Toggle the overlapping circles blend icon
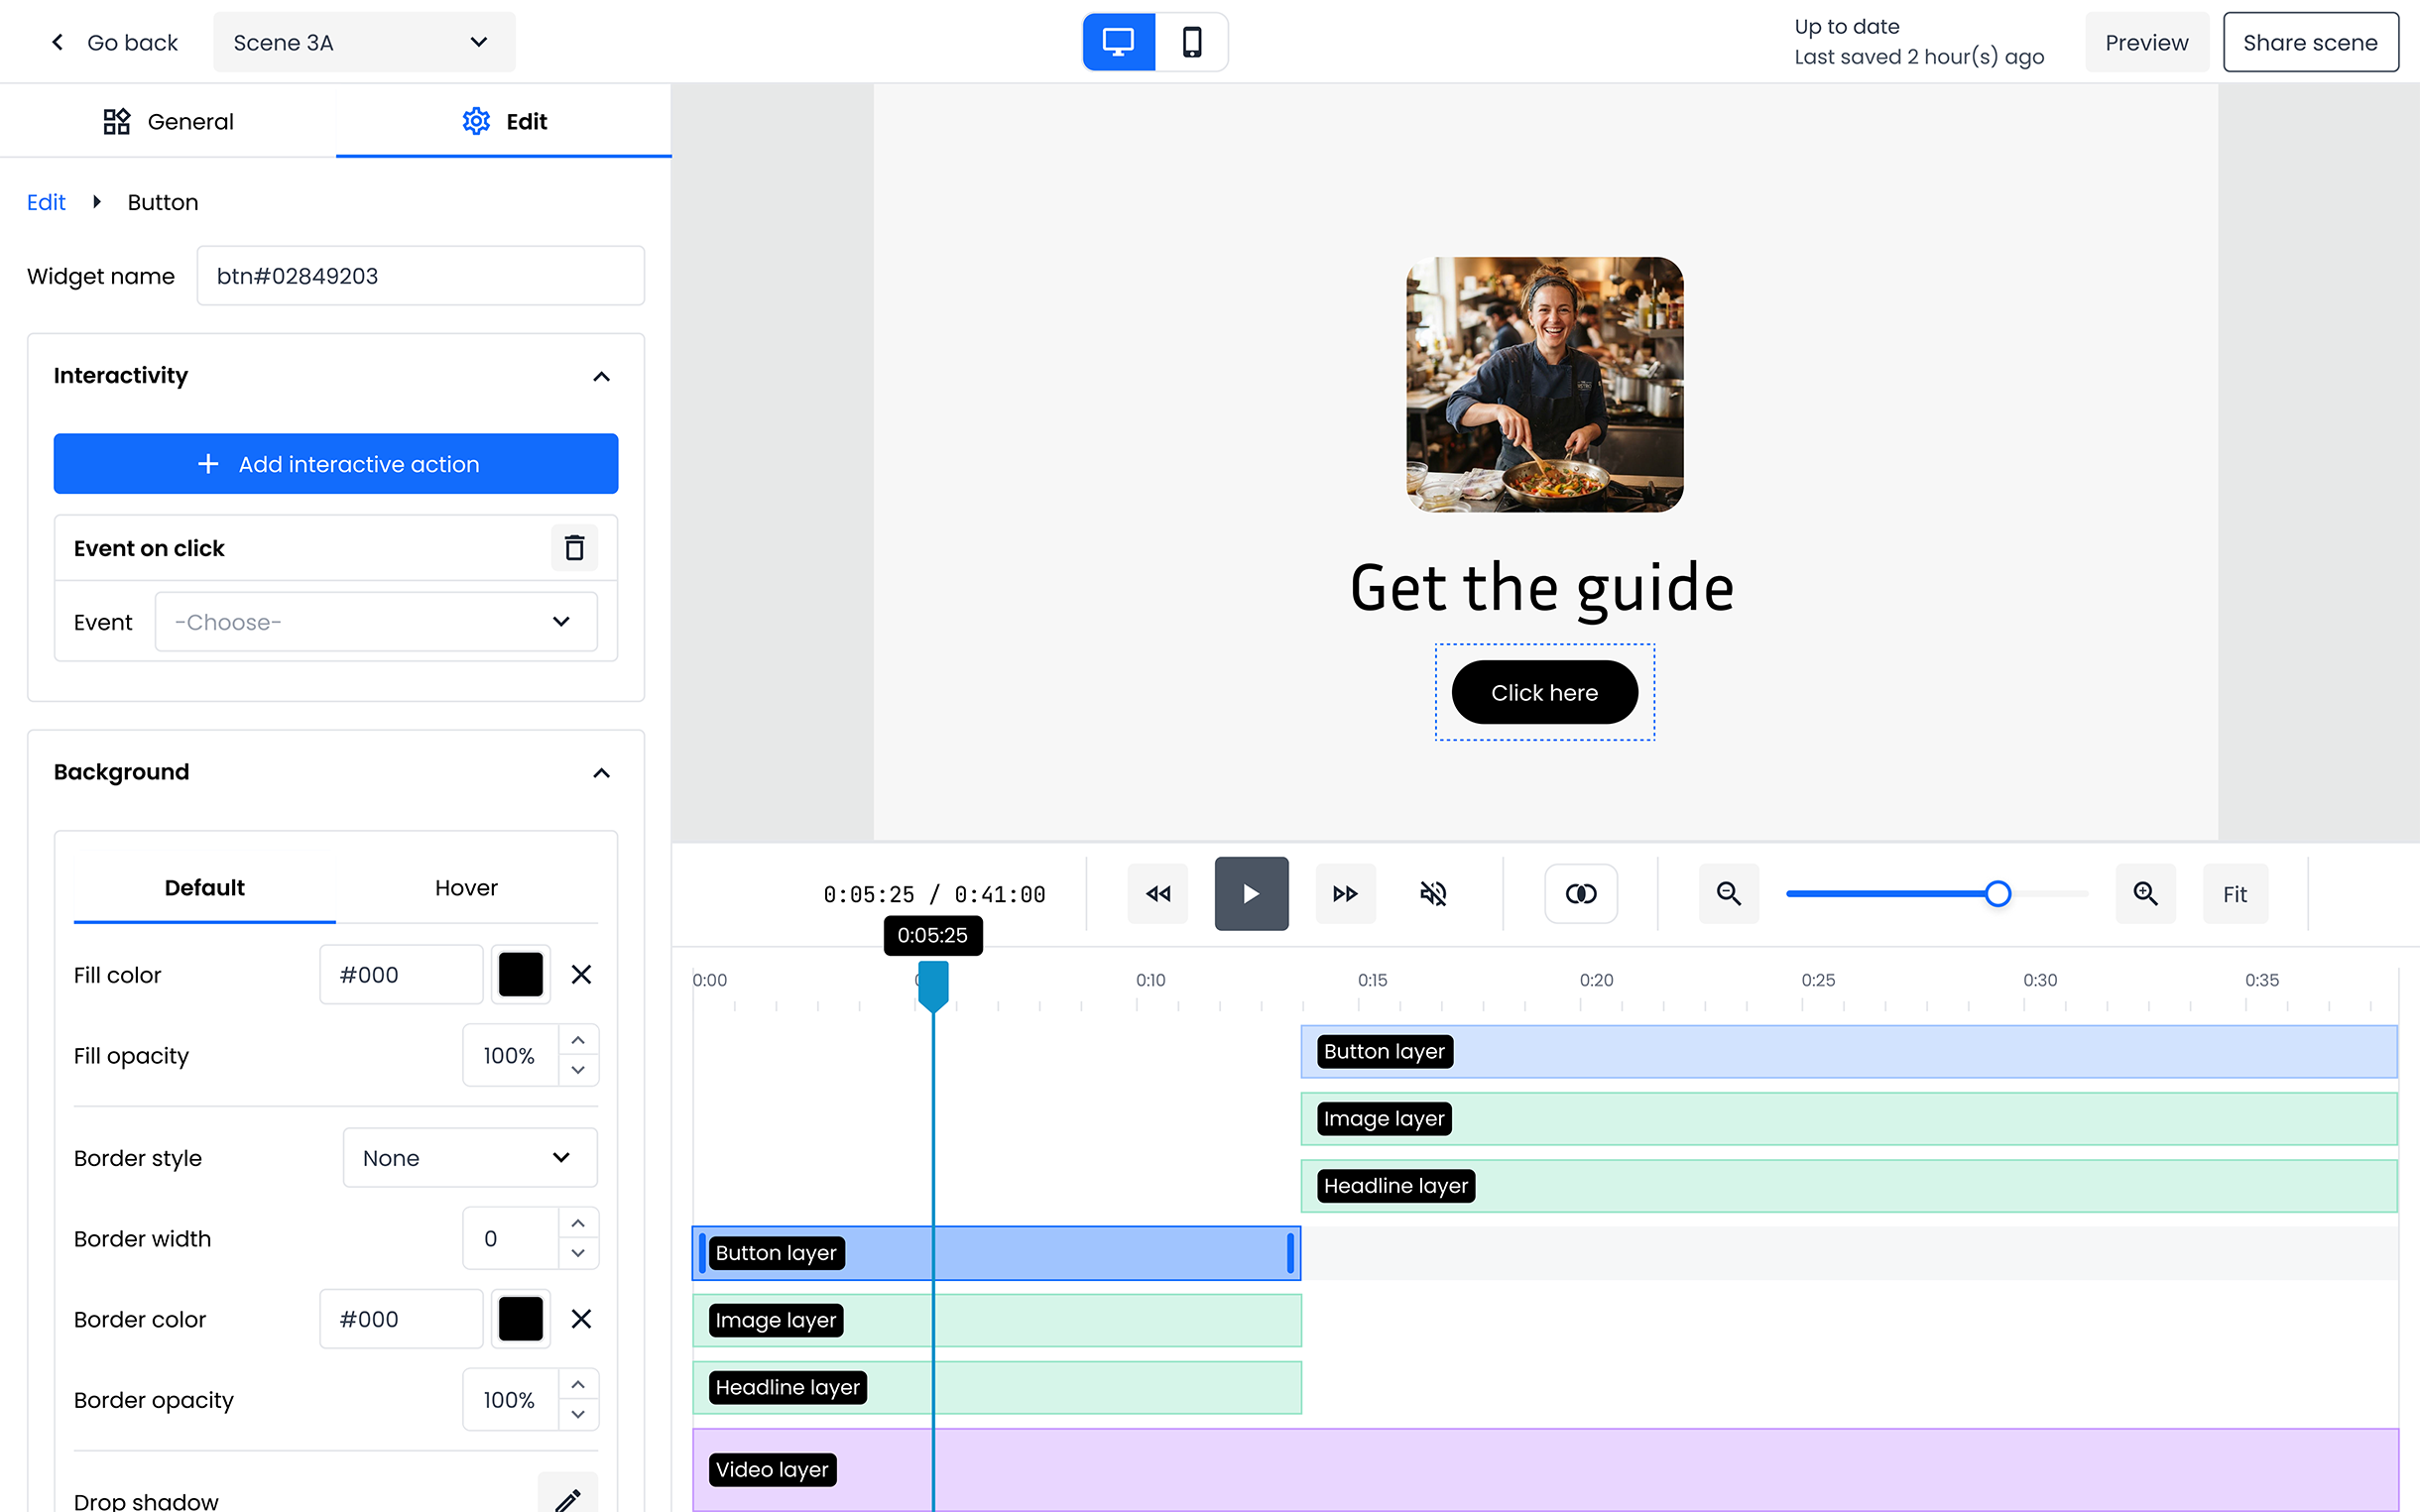Viewport: 2420px width, 1512px height. [1580, 893]
